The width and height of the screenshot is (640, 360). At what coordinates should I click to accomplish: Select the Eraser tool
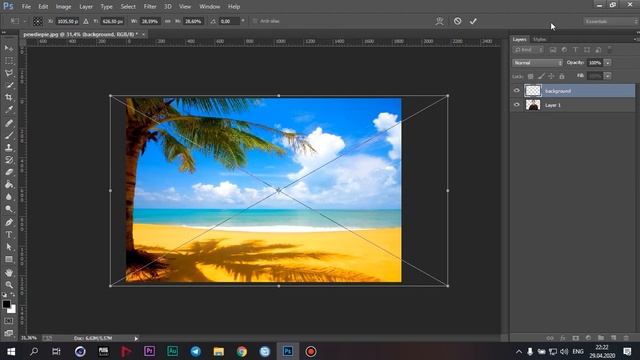[9, 172]
